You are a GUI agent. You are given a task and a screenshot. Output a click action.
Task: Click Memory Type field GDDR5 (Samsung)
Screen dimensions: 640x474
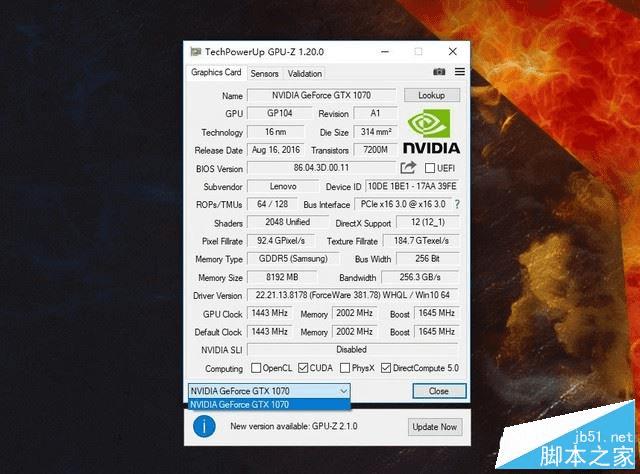(293, 259)
